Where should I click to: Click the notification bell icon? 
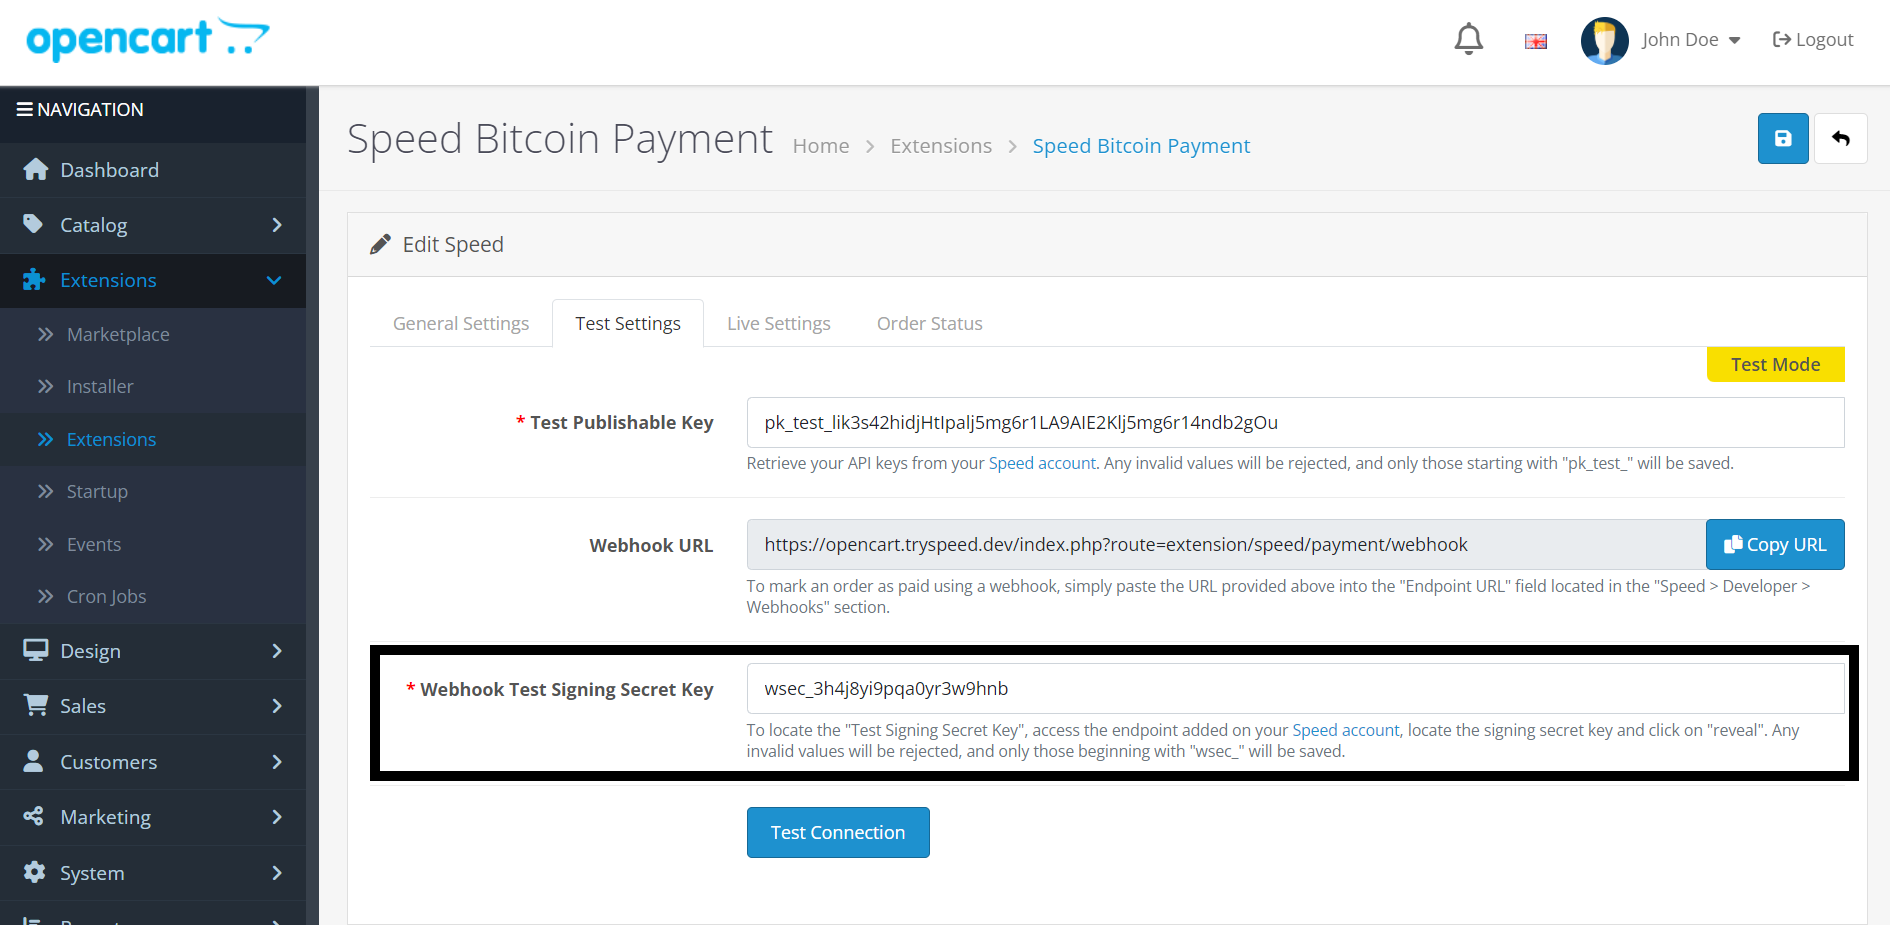[1468, 40]
